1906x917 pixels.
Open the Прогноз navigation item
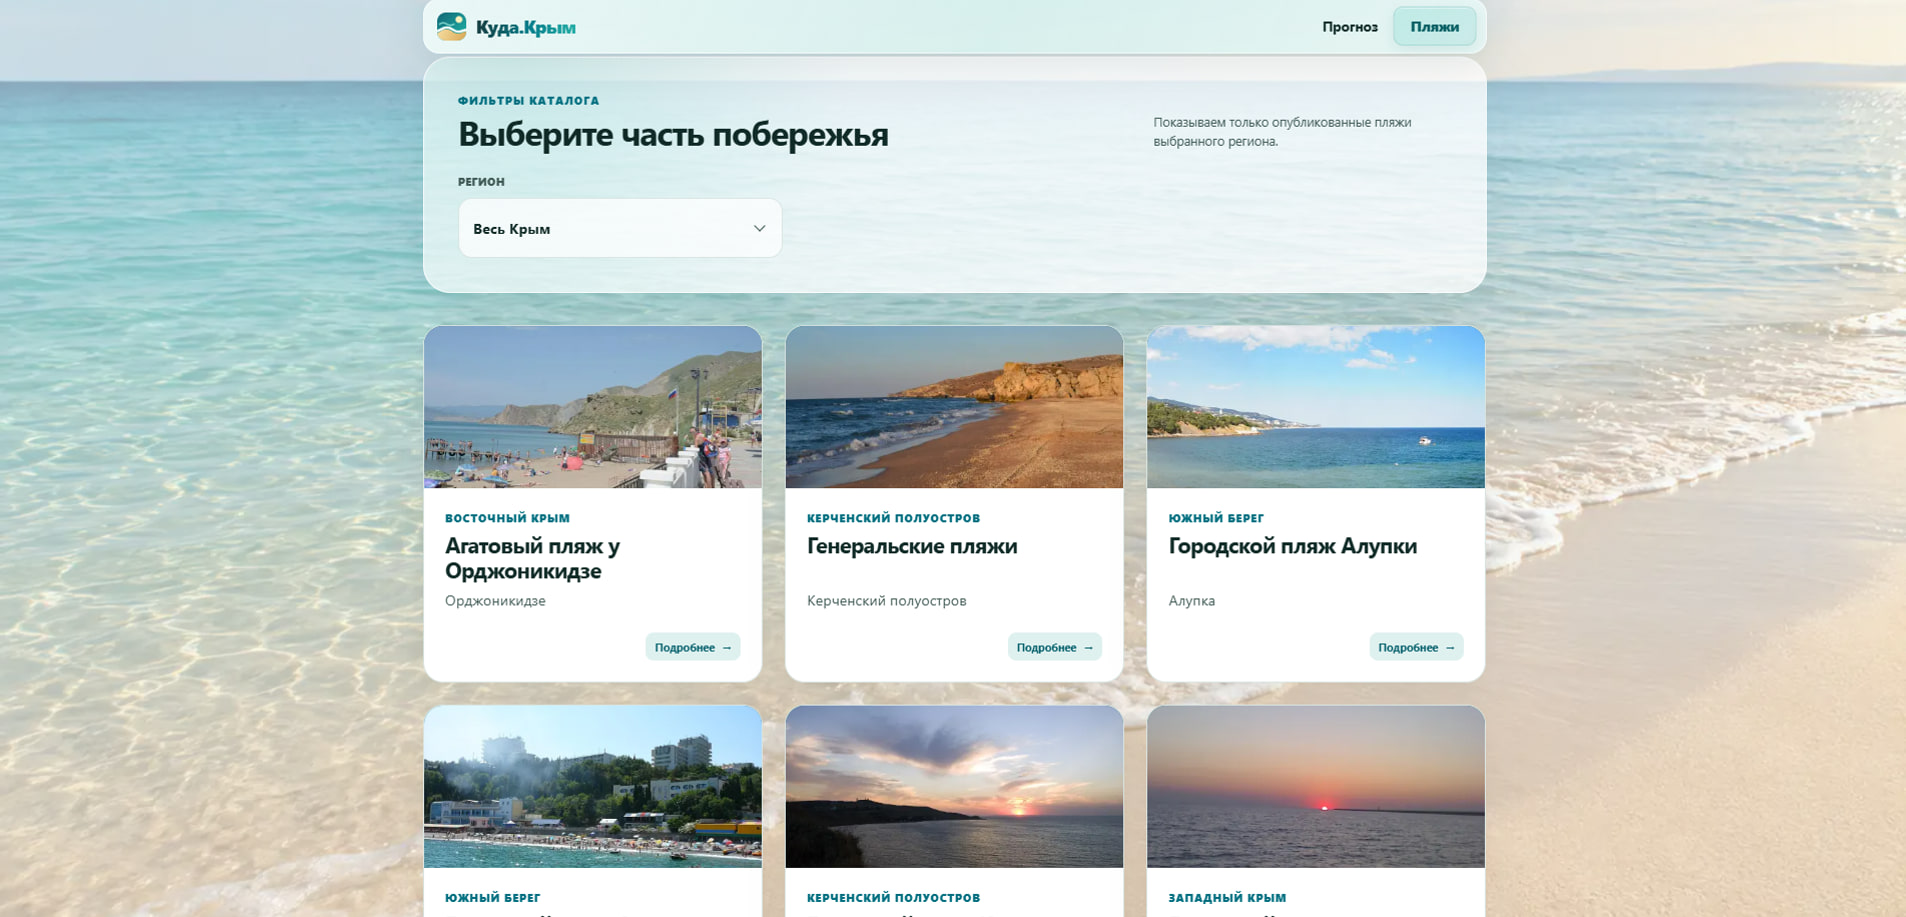pos(1350,27)
